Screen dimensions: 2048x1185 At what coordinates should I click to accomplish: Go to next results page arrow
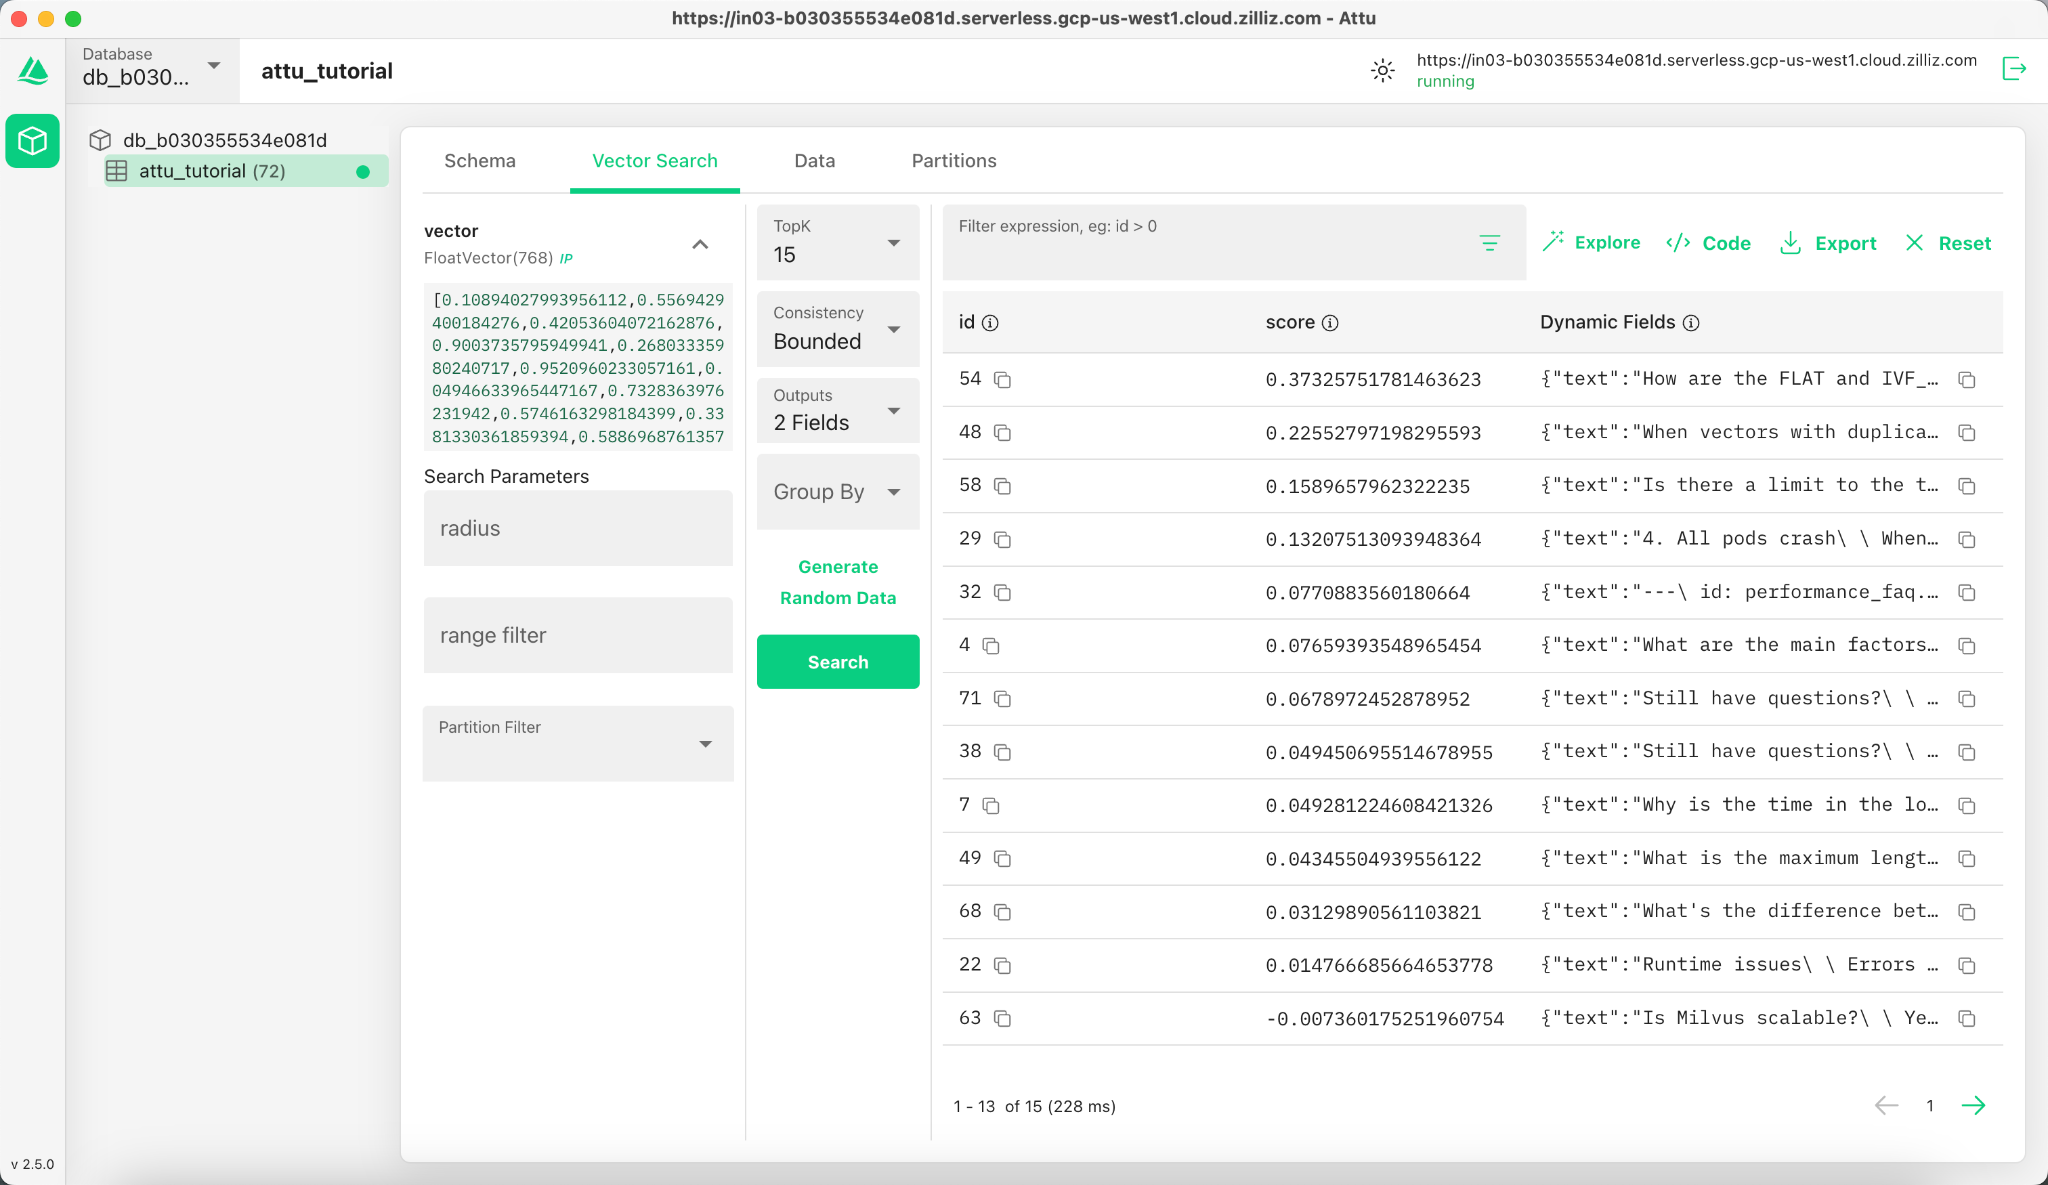[1973, 1105]
